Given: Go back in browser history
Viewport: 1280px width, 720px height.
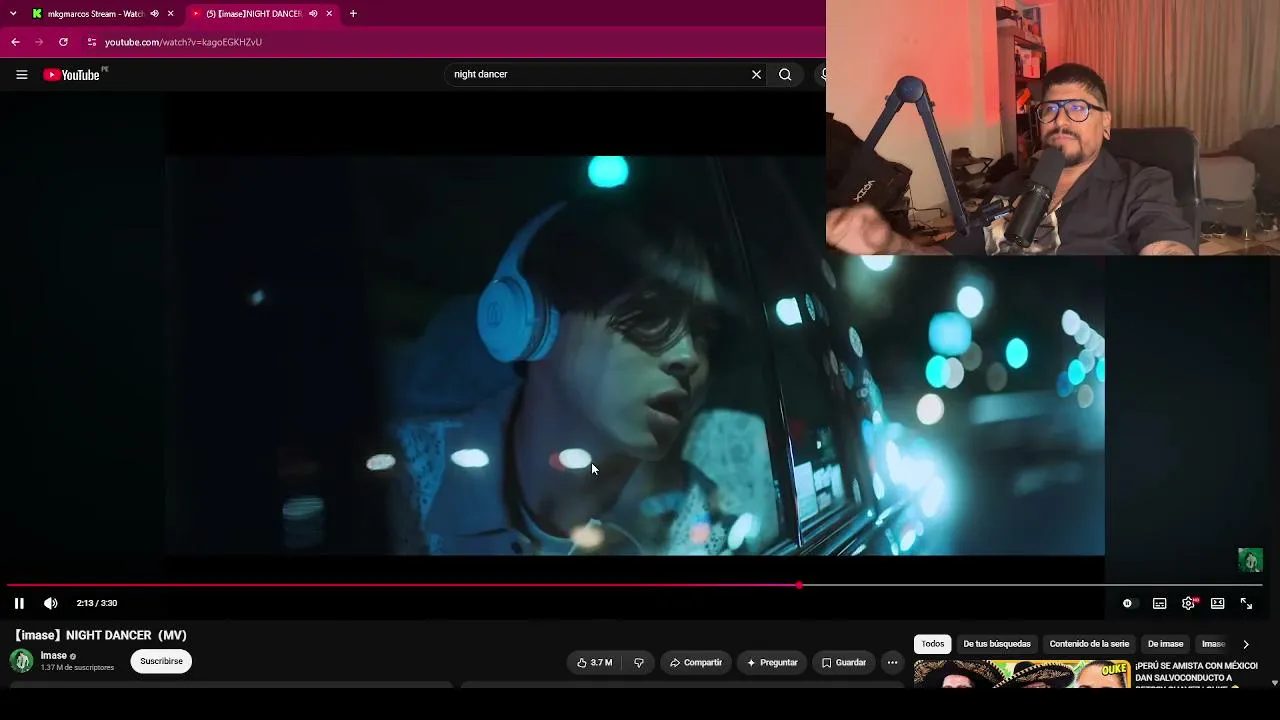Looking at the screenshot, I should (15, 42).
